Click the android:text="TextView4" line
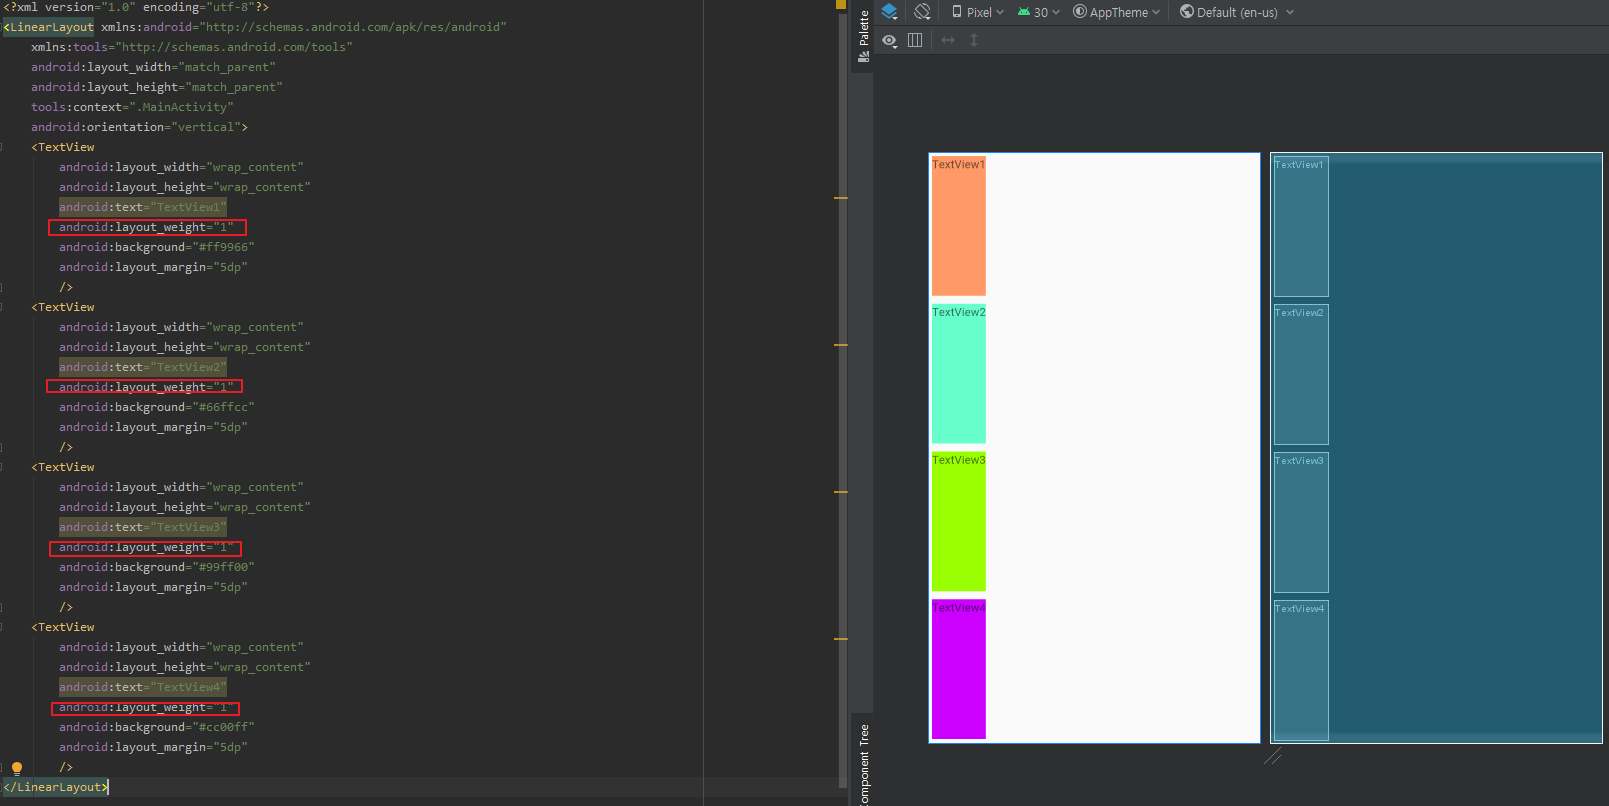Image resolution: width=1609 pixels, height=806 pixels. coord(143,687)
